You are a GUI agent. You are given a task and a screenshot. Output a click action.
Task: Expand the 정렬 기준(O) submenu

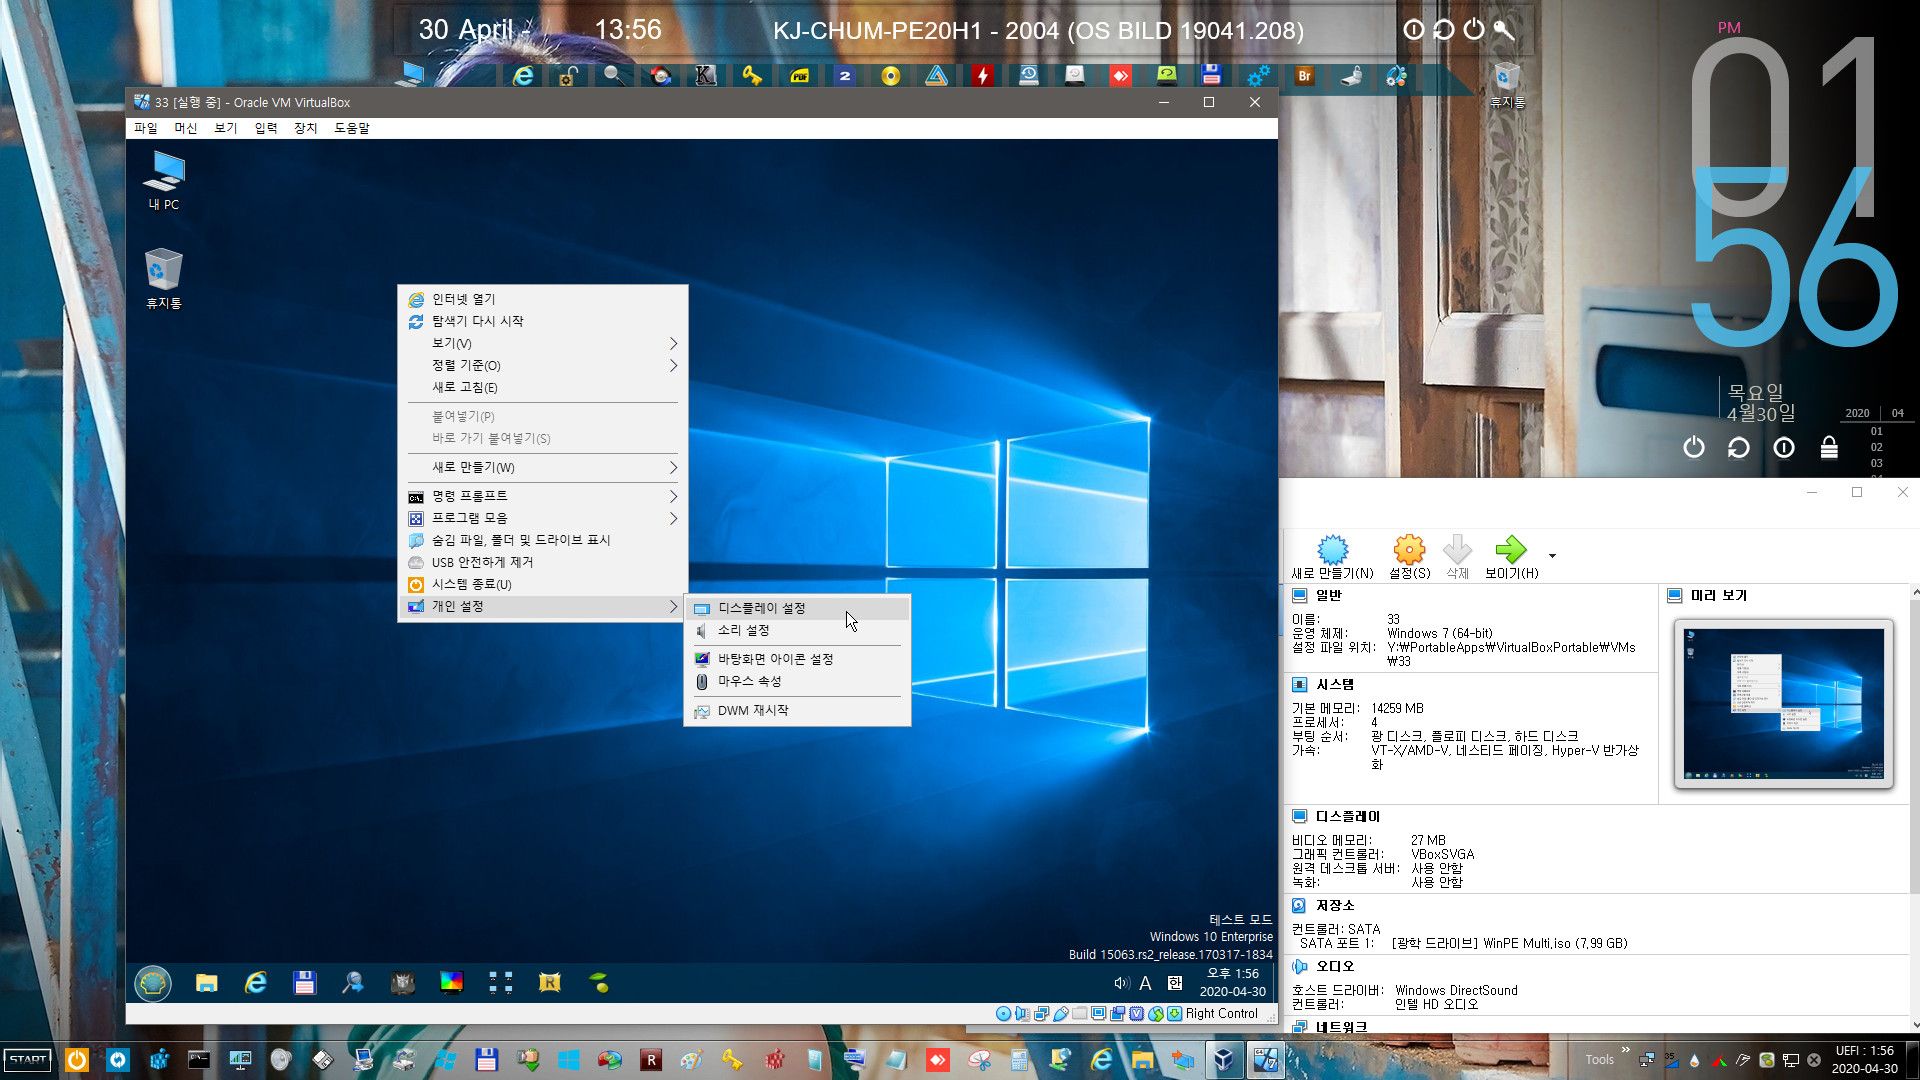542,365
